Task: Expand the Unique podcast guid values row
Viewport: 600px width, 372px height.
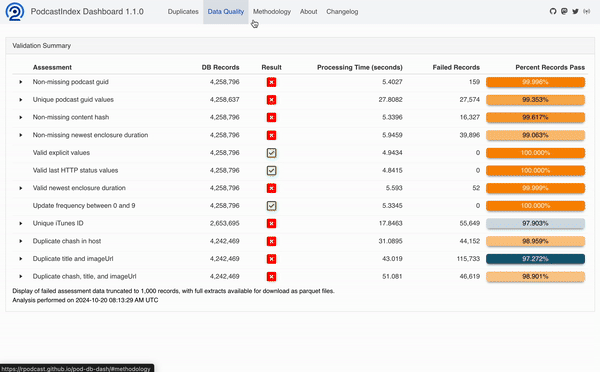Action: pyautogui.click(x=21, y=100)
